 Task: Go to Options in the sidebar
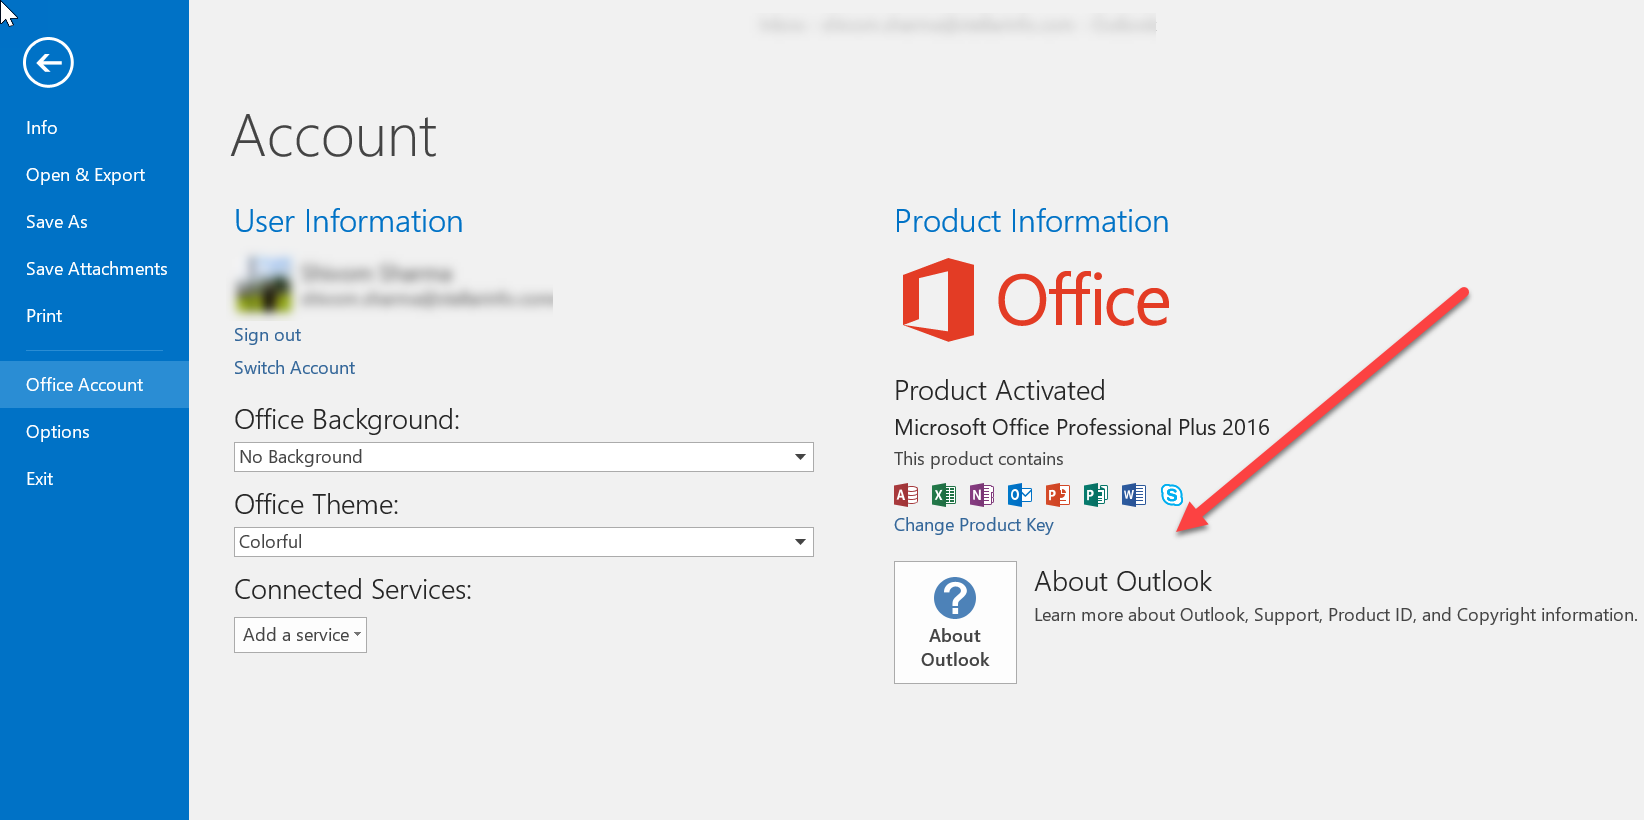[x=58, y=432]
